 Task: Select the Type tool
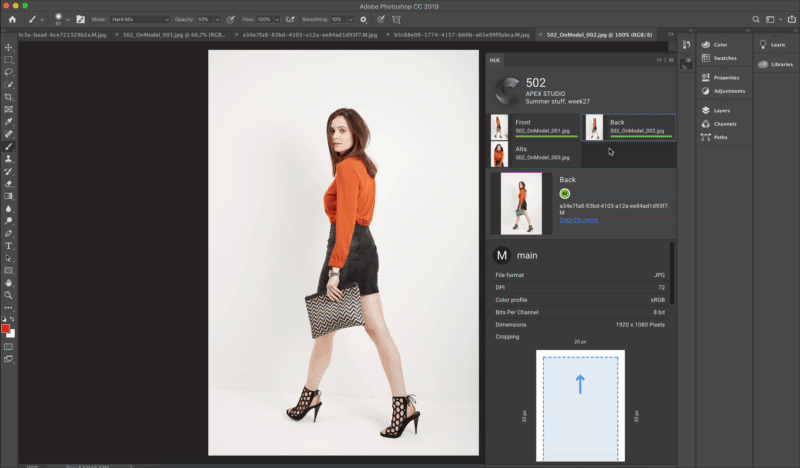pyautogui.click(x=9, y=245)
